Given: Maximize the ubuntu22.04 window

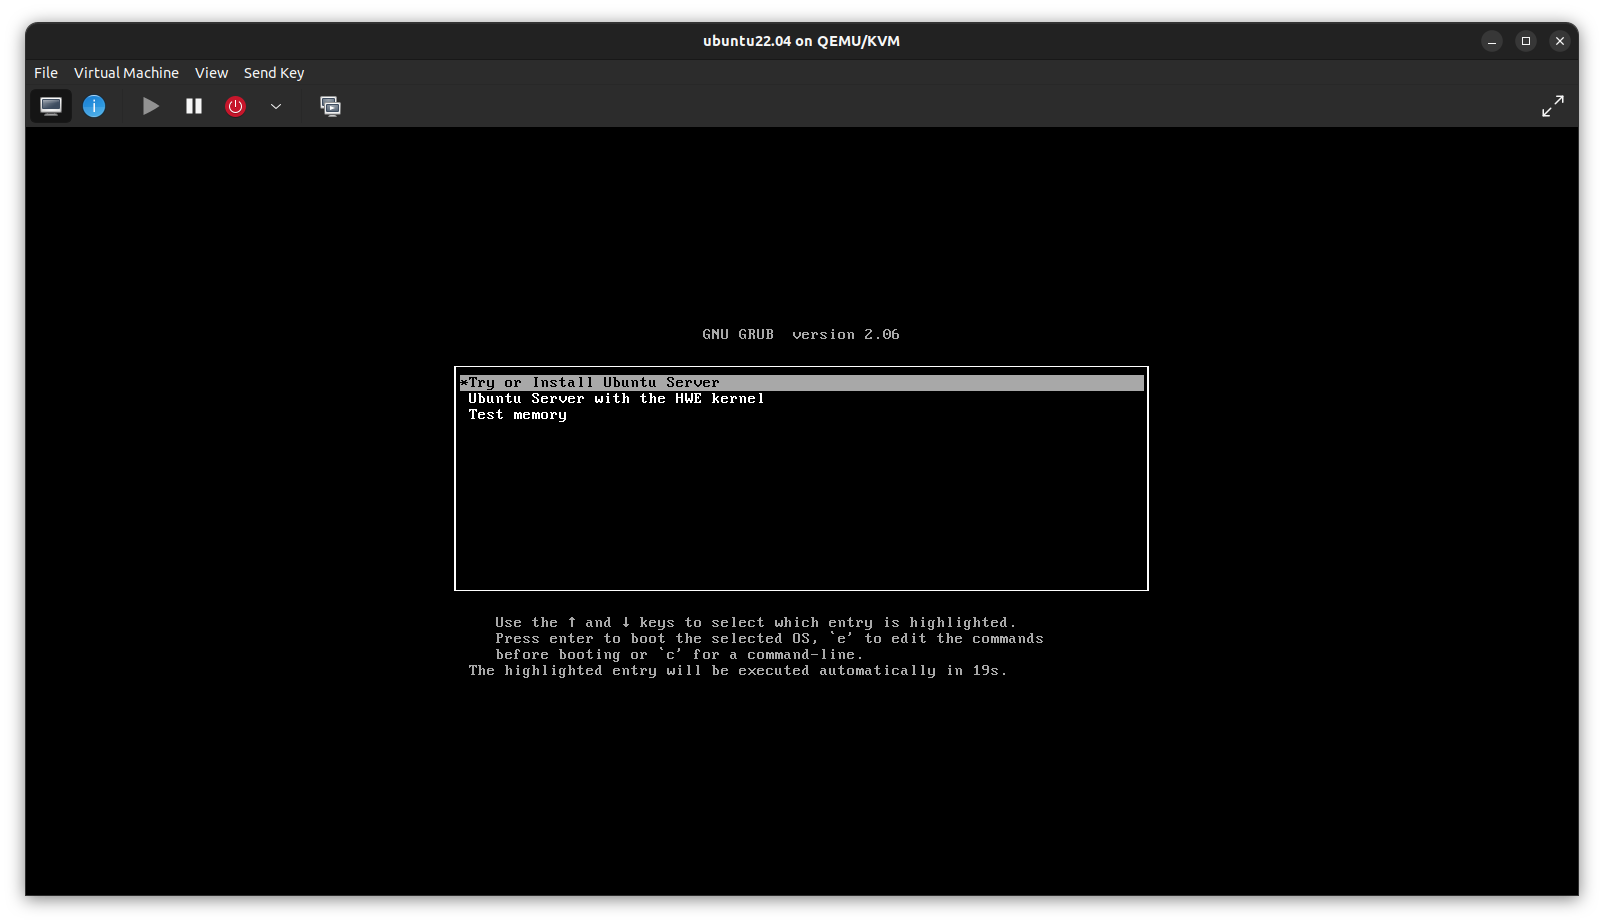Looking at the screenshot, I should (1526, 41).
